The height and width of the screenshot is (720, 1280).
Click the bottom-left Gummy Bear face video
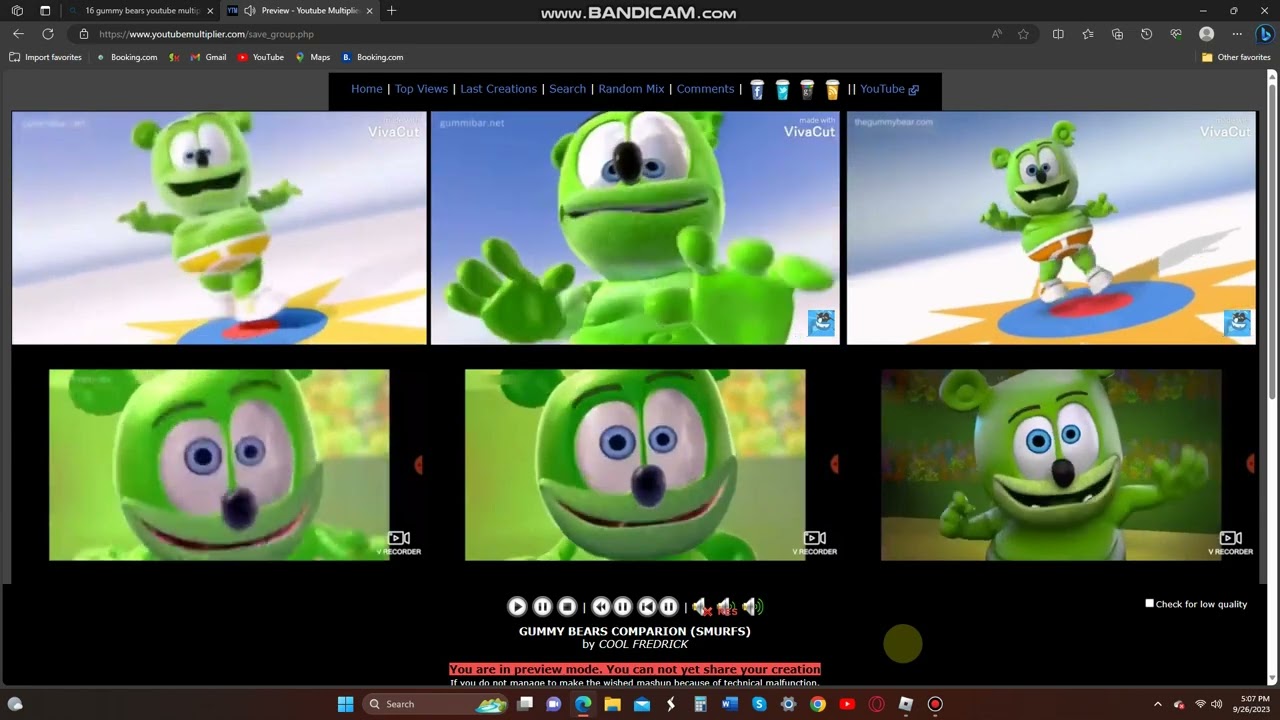tap(219, 465)
